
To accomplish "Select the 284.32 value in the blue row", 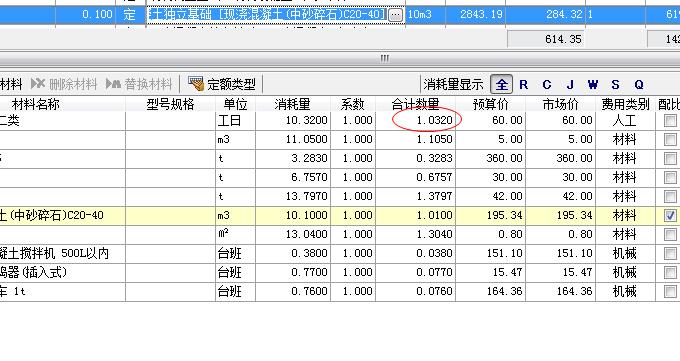I will click(546, 14).
